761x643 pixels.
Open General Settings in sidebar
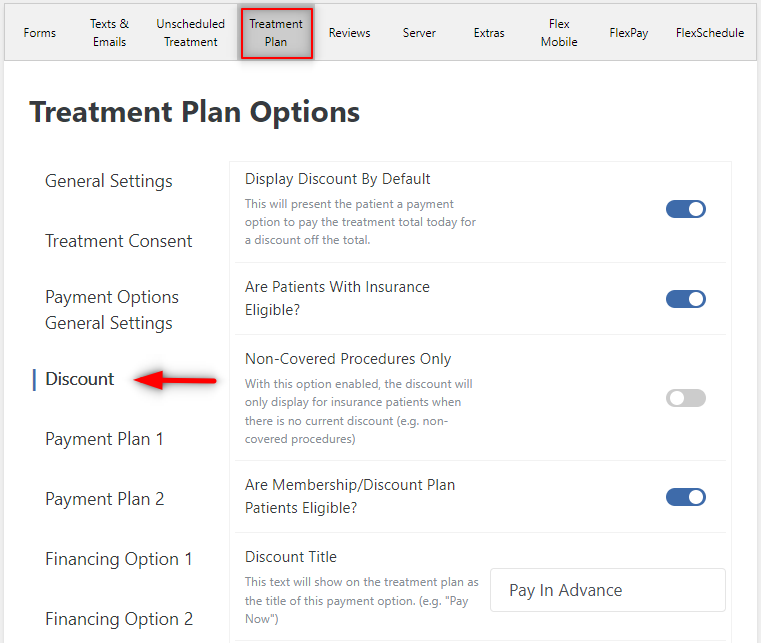(109, 181)
